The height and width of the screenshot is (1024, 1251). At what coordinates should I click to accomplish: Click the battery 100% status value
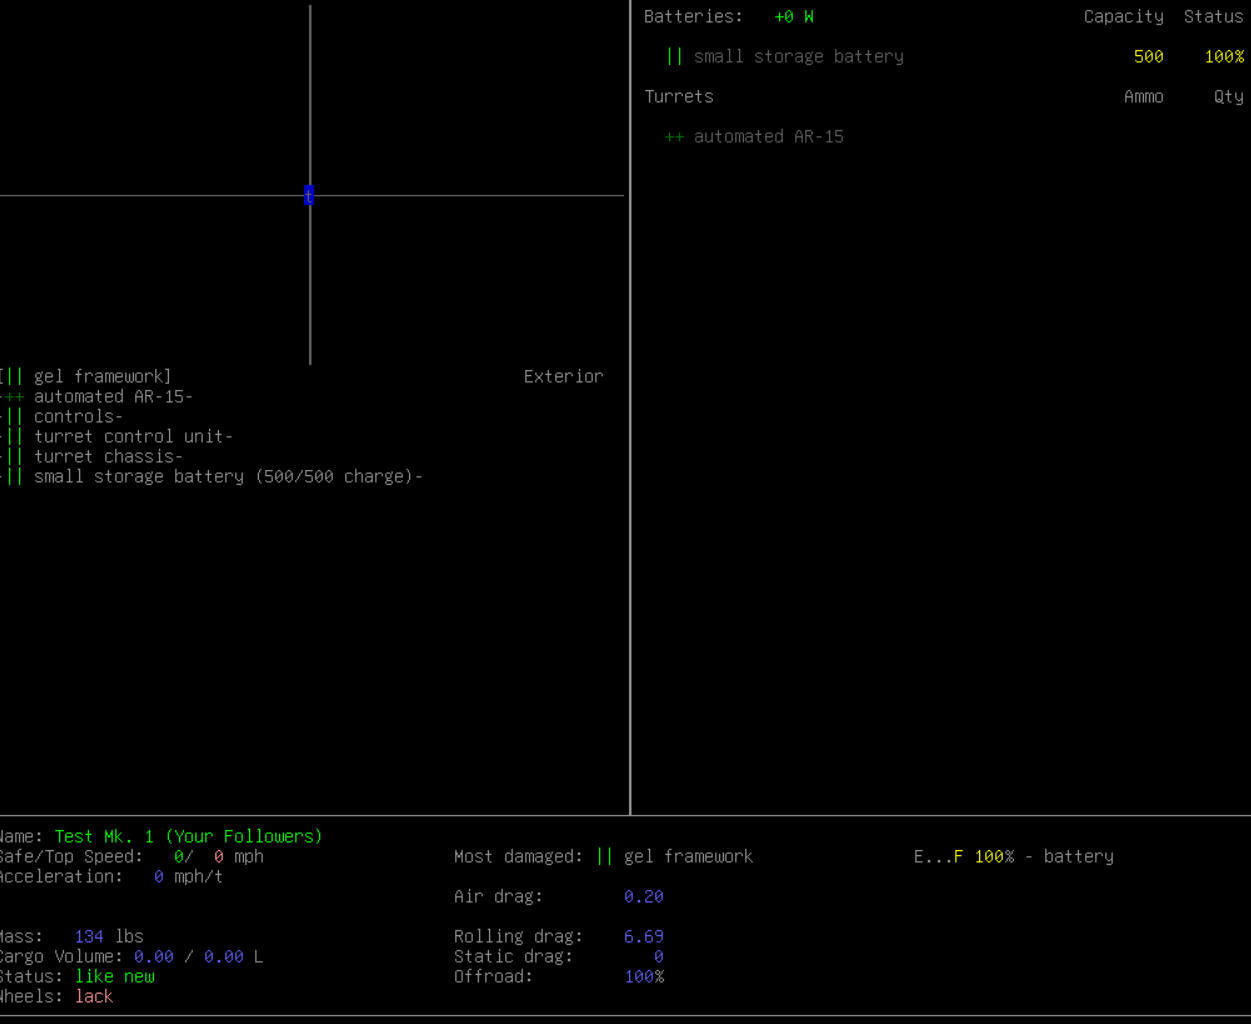1224,57
